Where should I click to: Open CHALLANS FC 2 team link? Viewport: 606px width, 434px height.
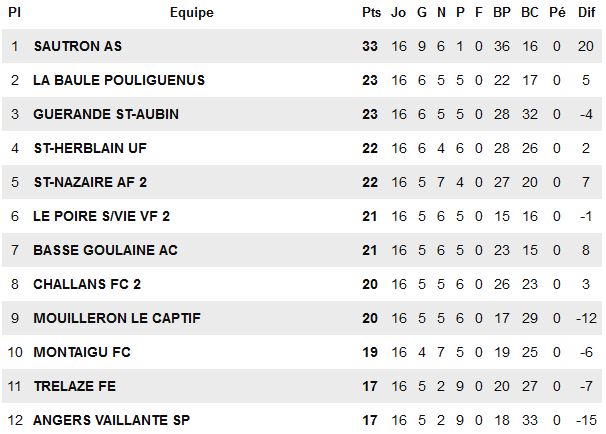point(87,284)
